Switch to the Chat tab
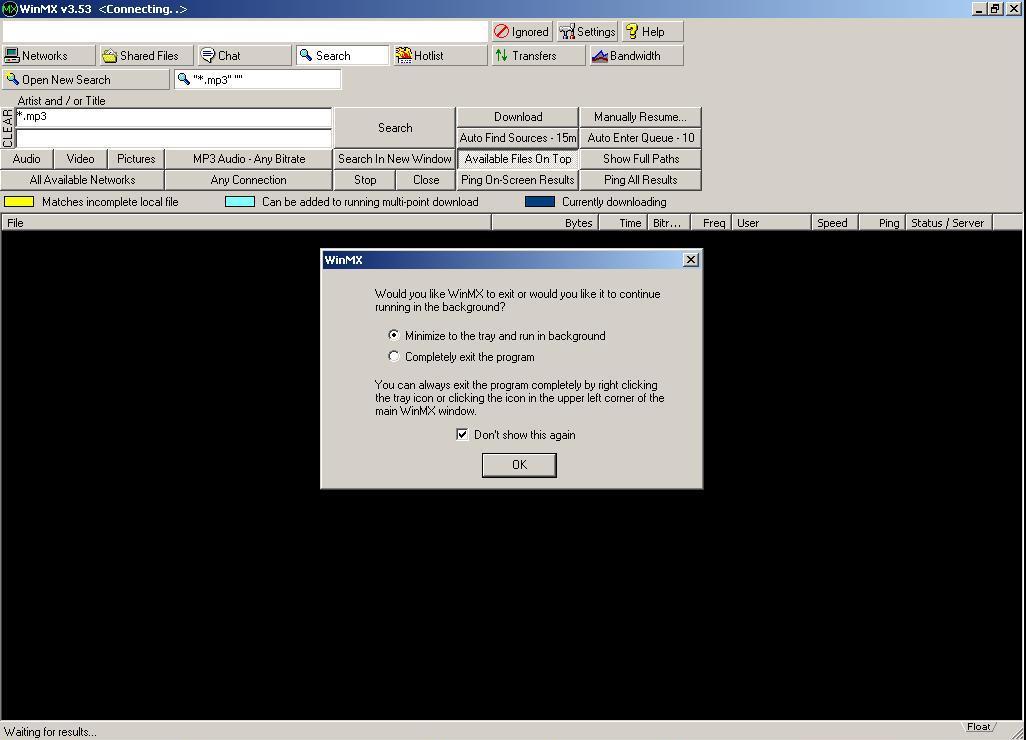This screenshot has height=740, width=1026. (245, 56)
